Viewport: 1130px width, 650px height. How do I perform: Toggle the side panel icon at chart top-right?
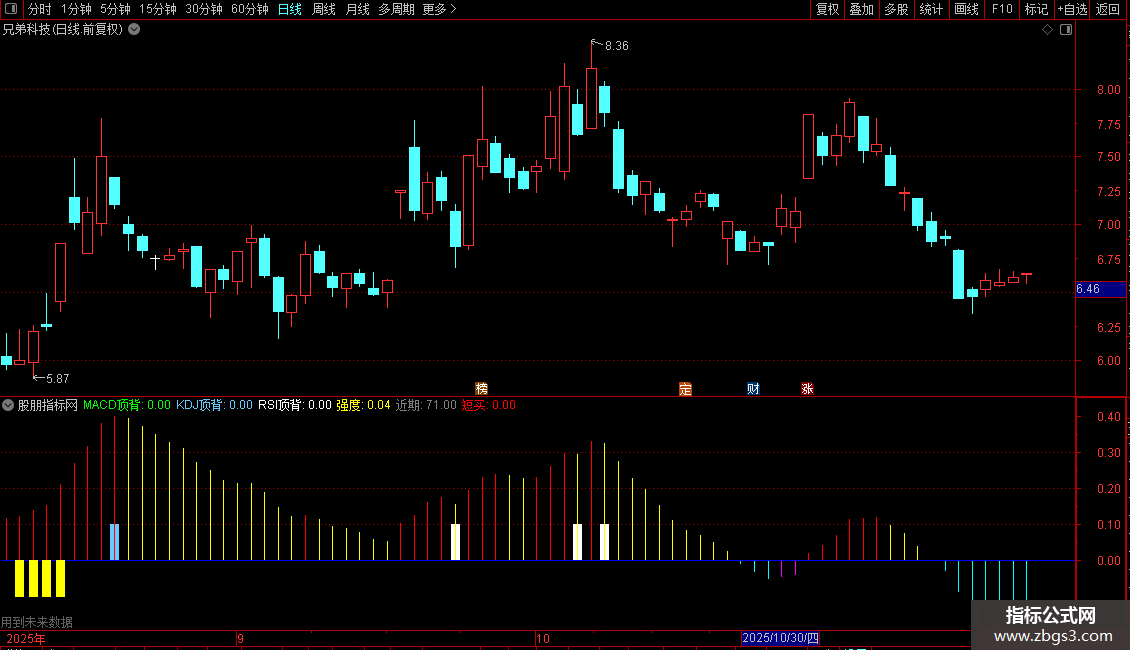click(1066, 30)
